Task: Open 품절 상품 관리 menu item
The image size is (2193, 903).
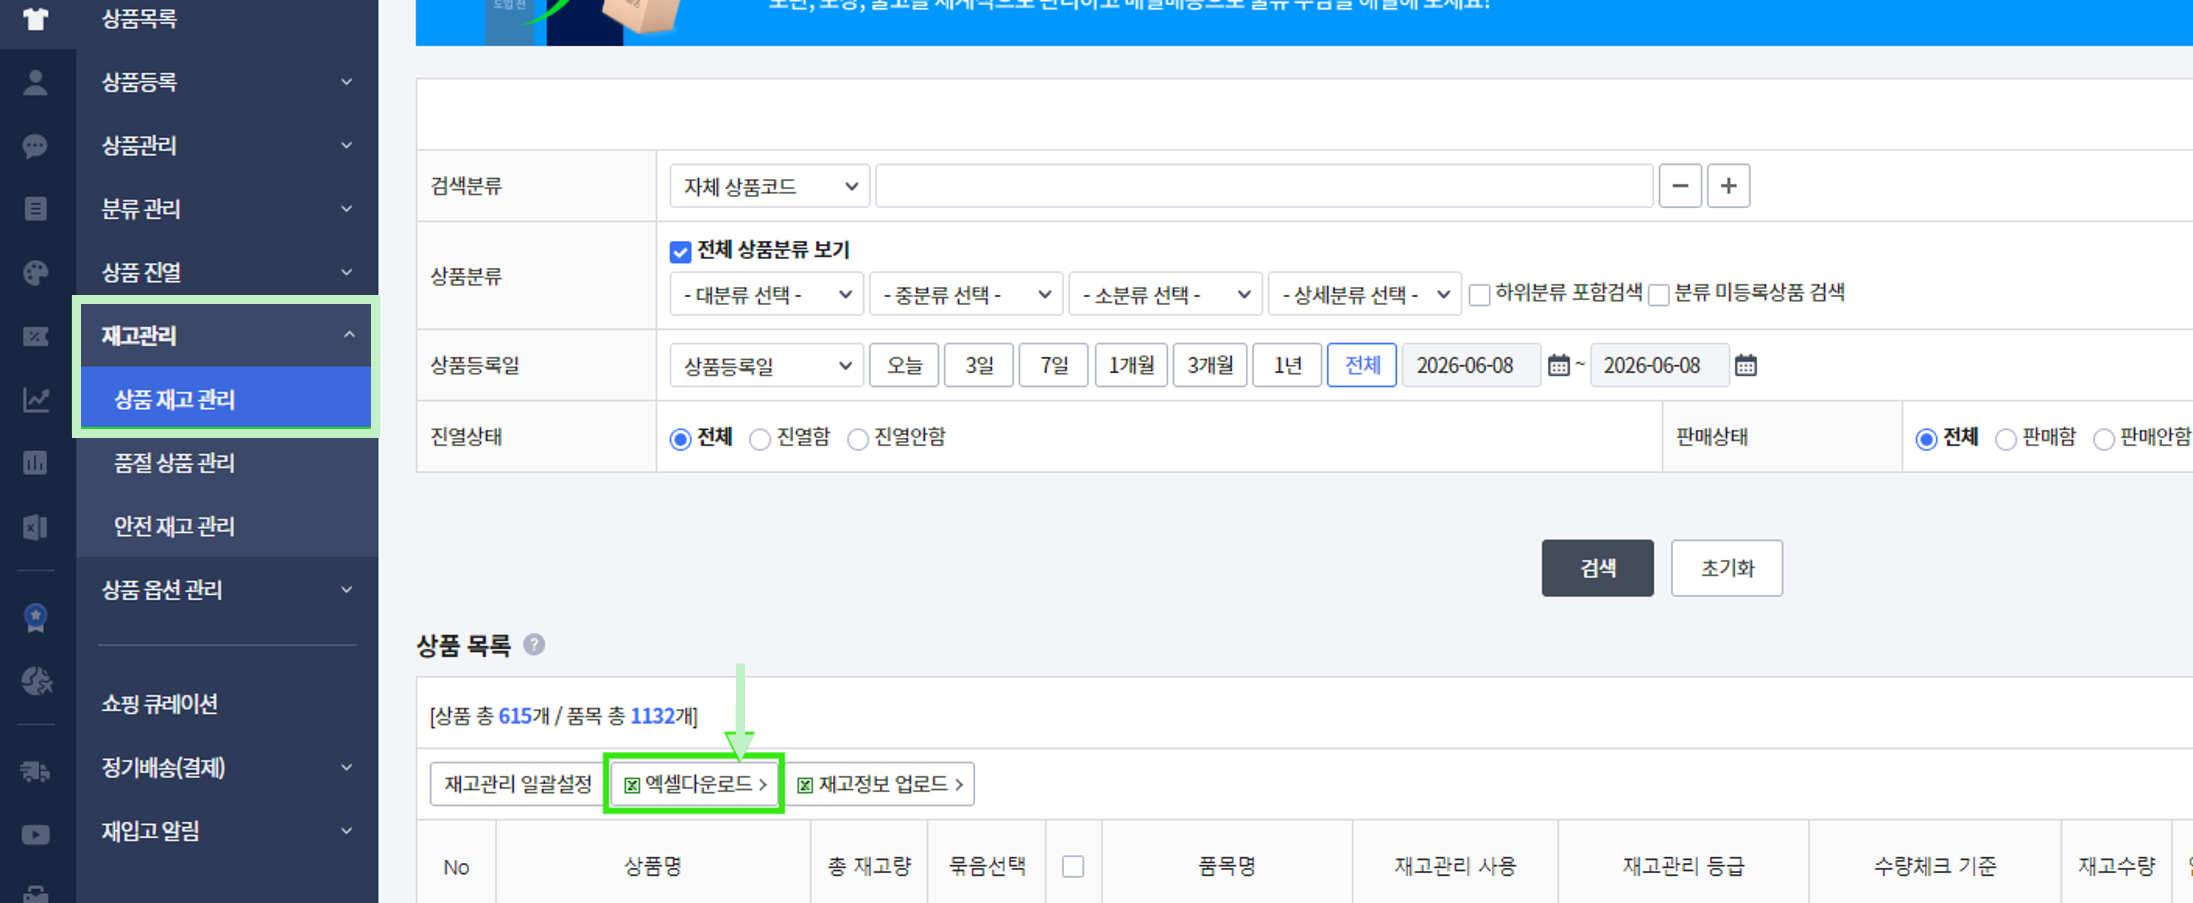Action: [x=174, y=462]
